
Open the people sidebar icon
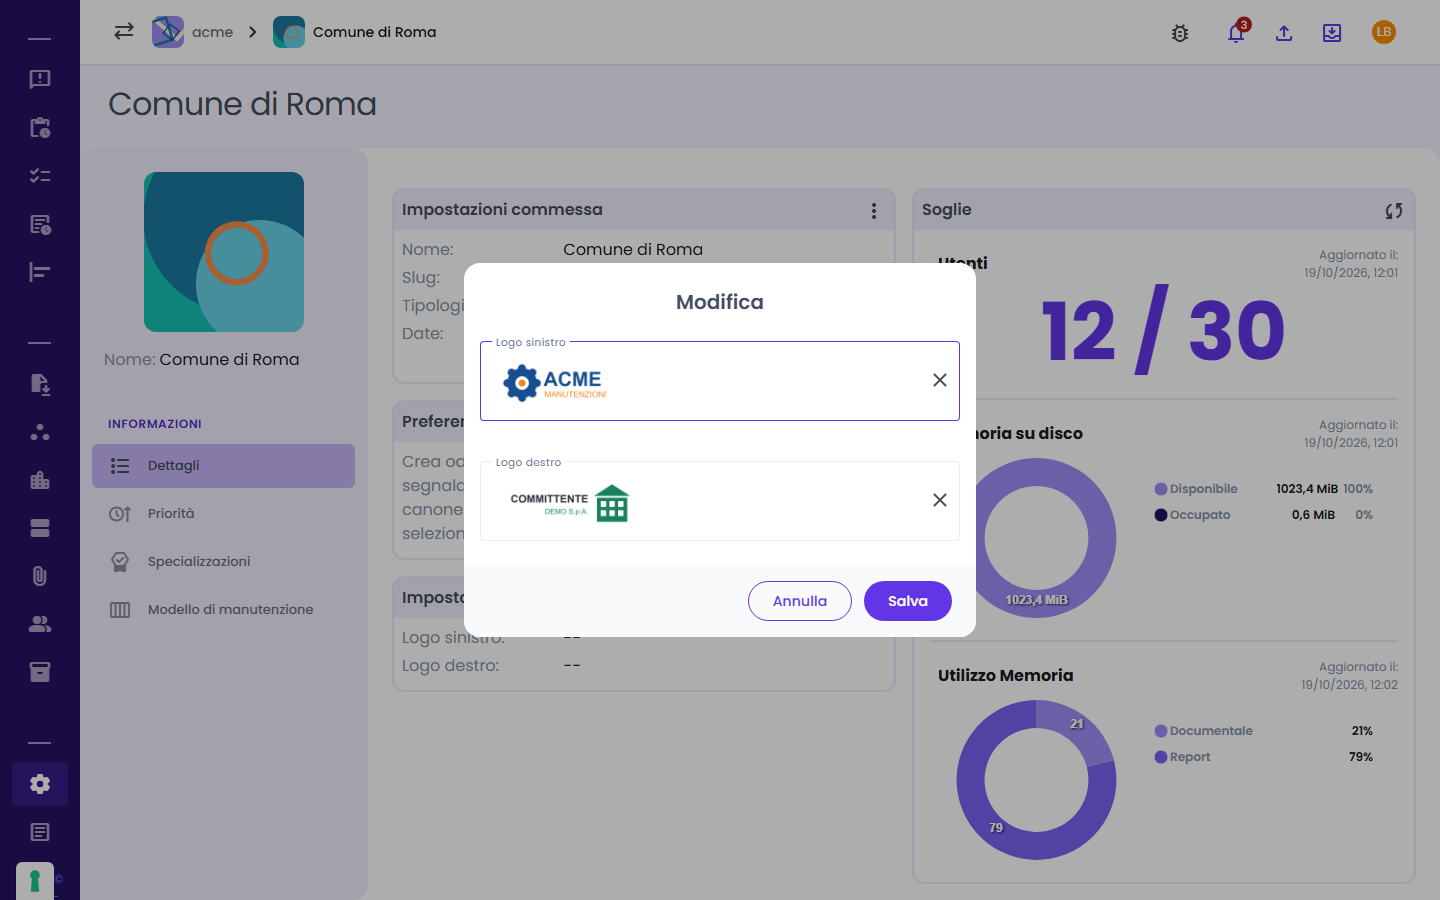click(x=40, y=624)
